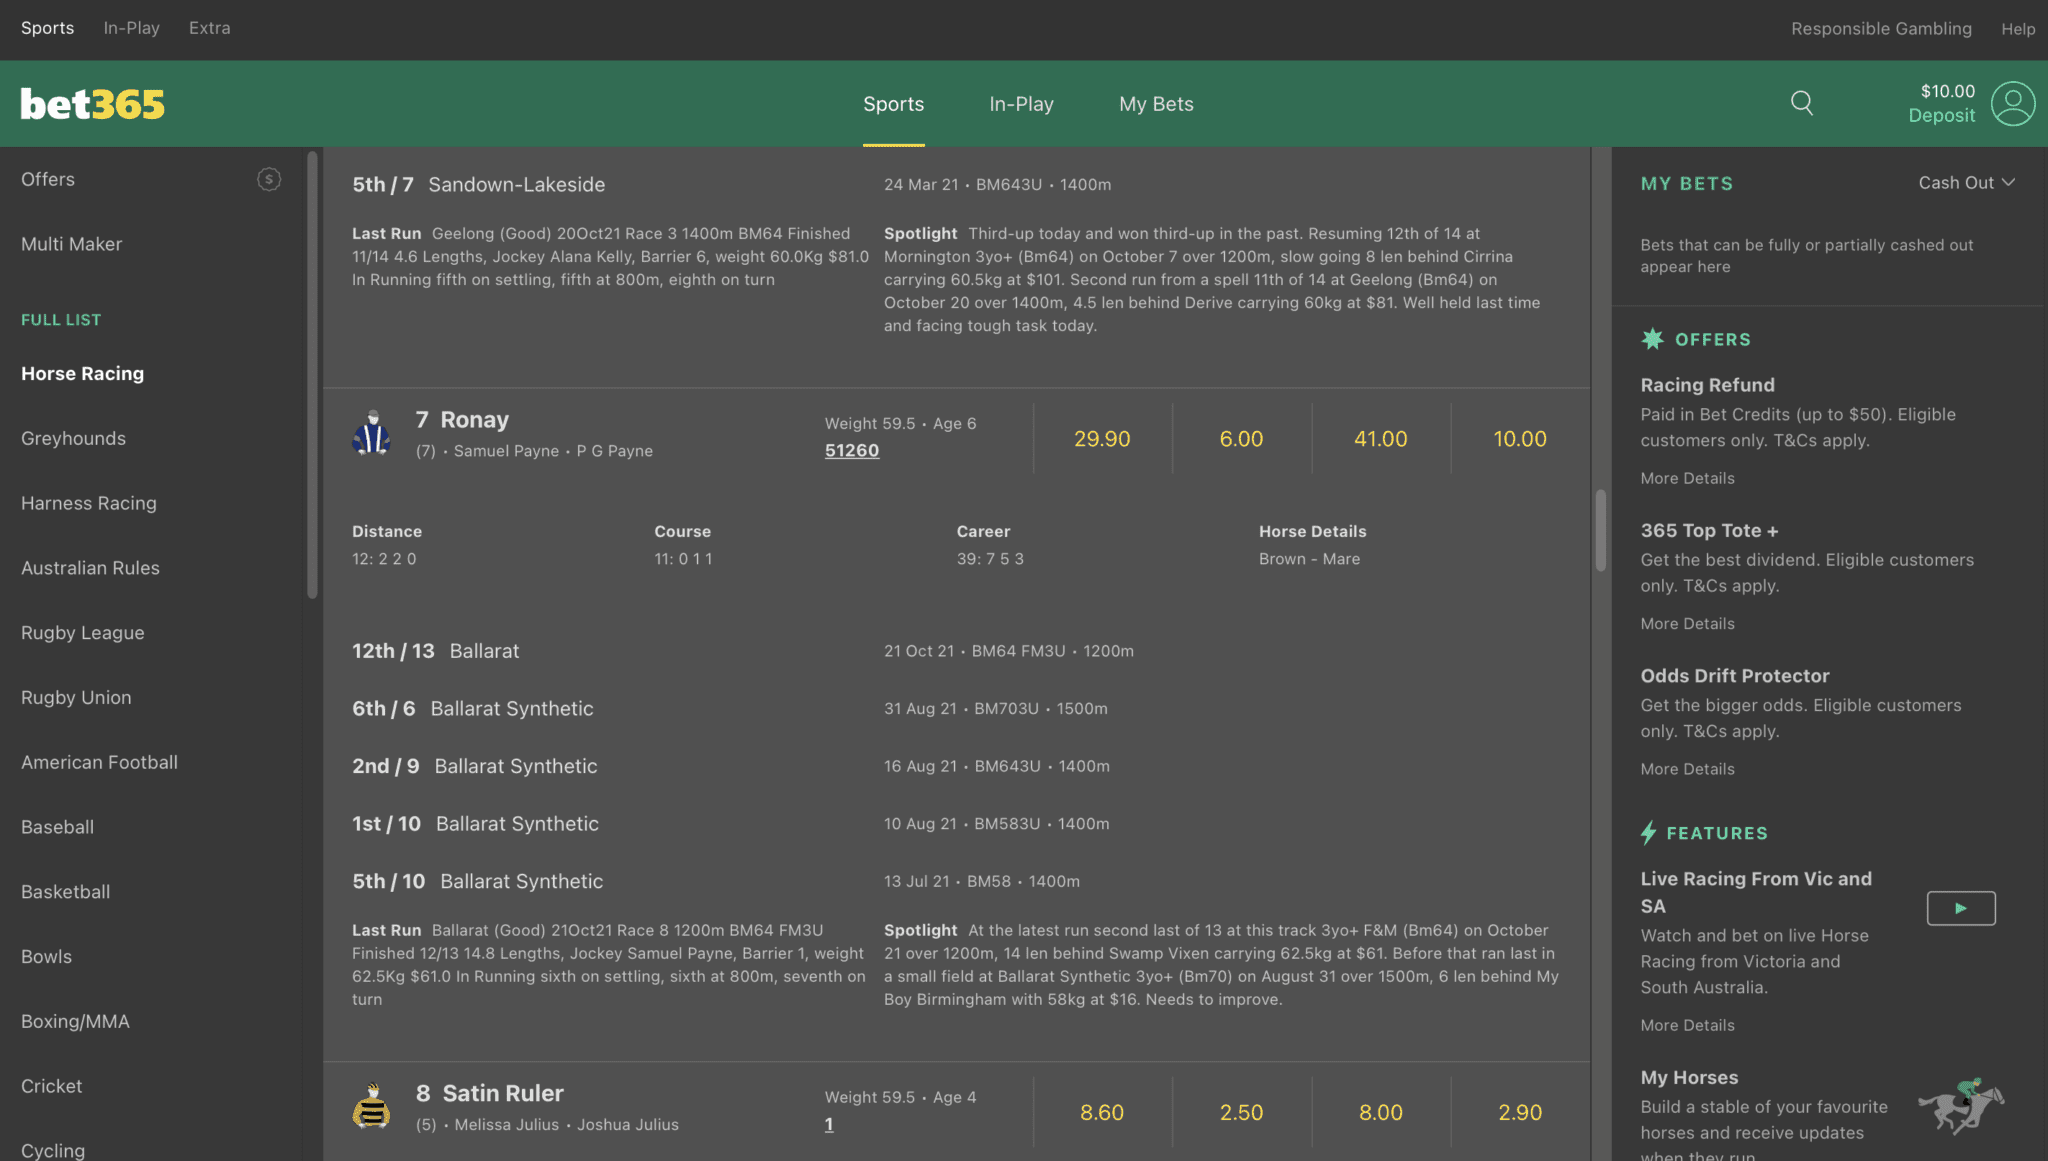Open More Details under Racing Refund
The width and height of the screenshot is (2048, 1161).
(1687, 479)
